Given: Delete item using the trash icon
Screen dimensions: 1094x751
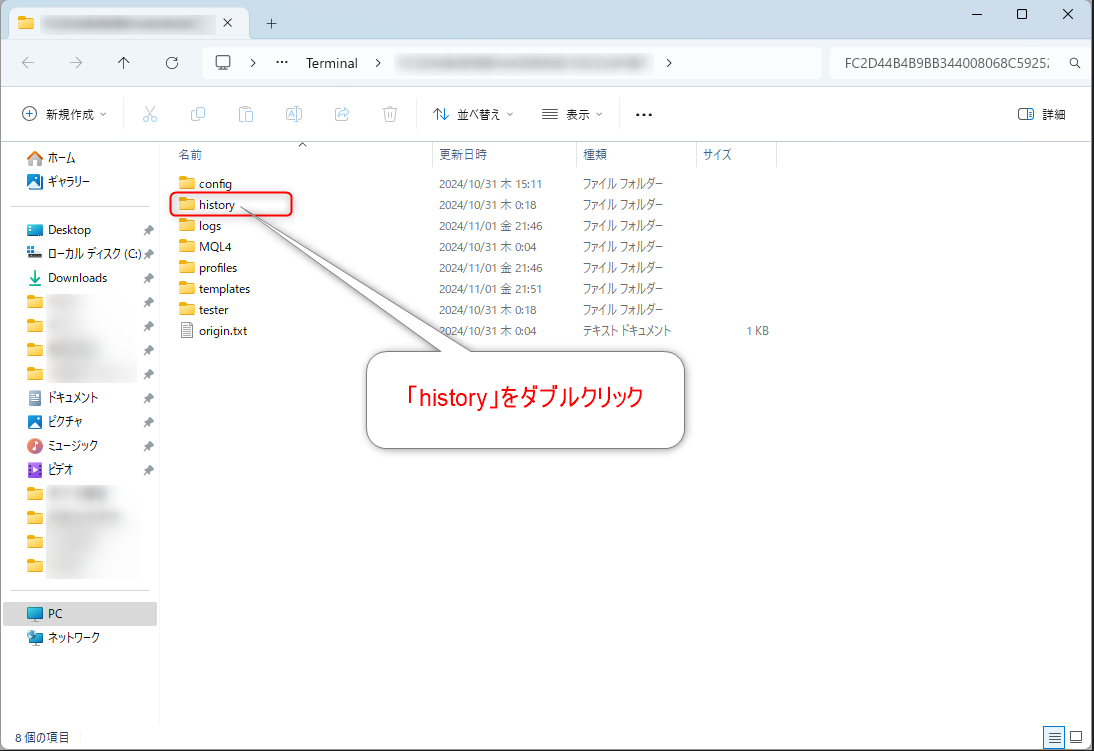Looking at the screenshot, I should click(389, 113).
